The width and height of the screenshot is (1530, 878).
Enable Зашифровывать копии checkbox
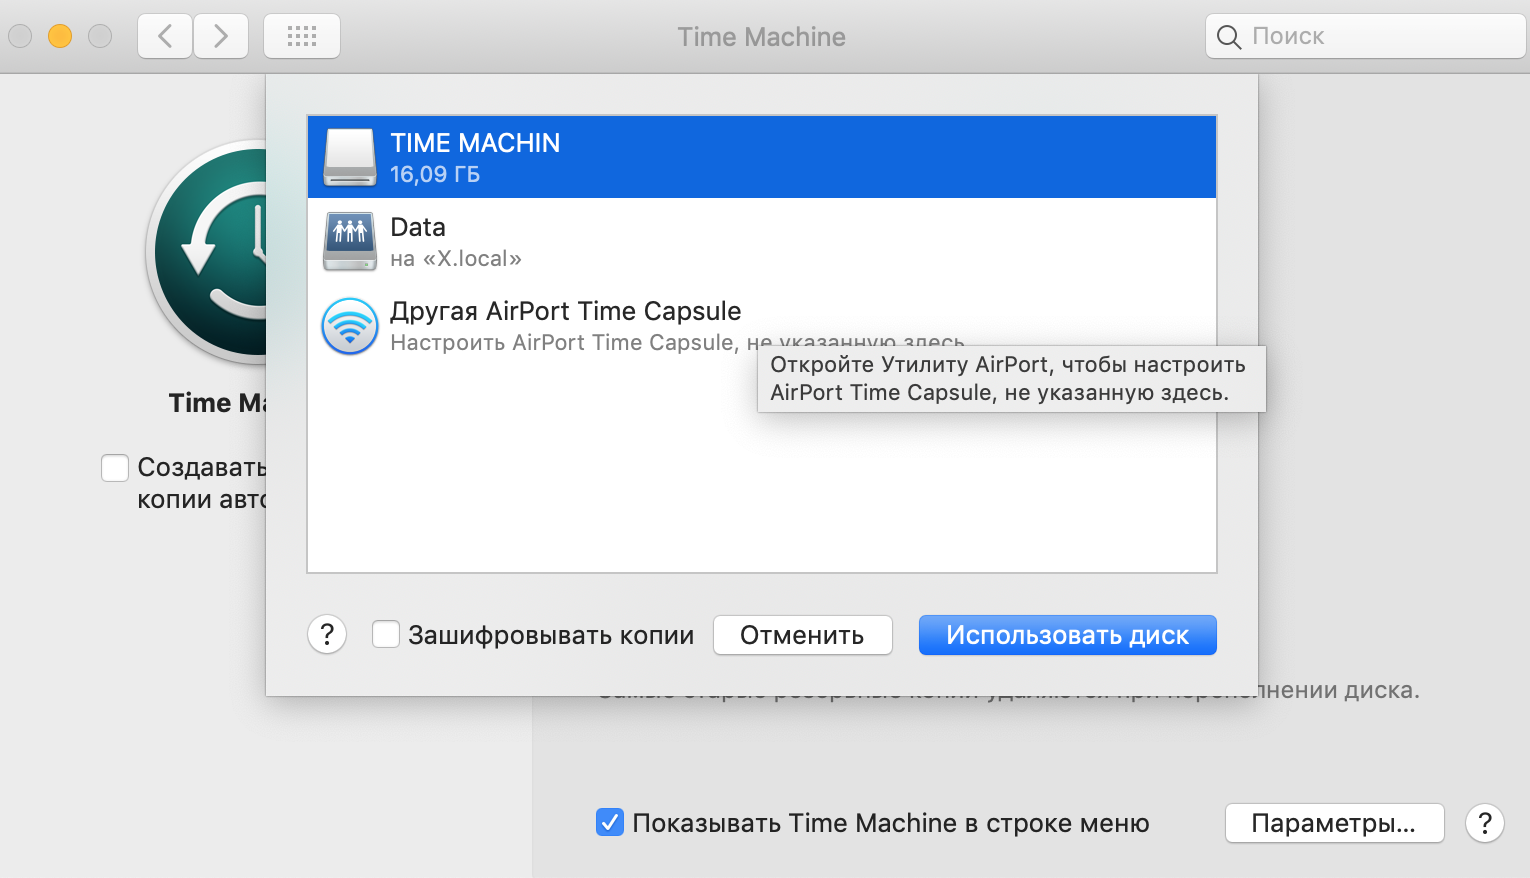[x=386, y=634]
